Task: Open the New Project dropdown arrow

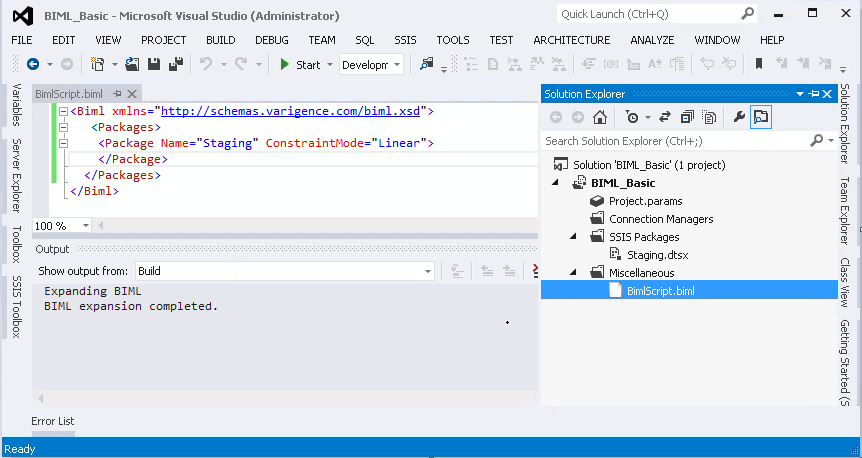Action: point(115,64)
